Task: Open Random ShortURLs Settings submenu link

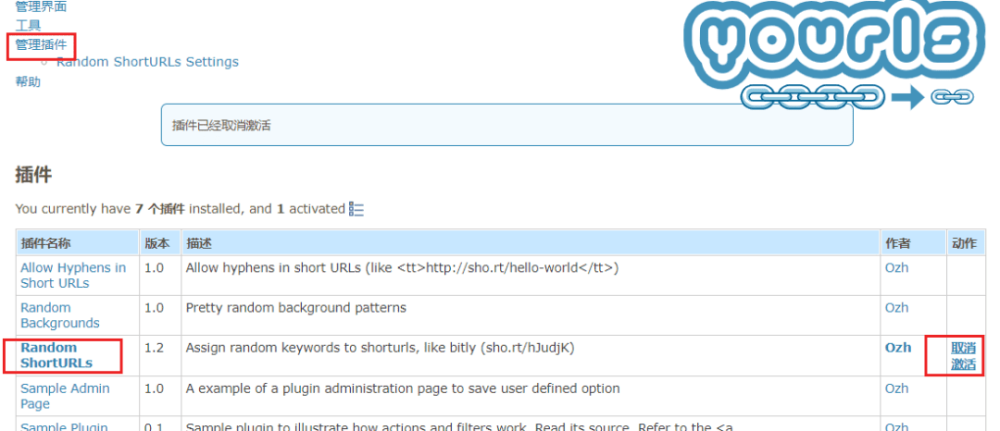Action: tap(147, 62)
